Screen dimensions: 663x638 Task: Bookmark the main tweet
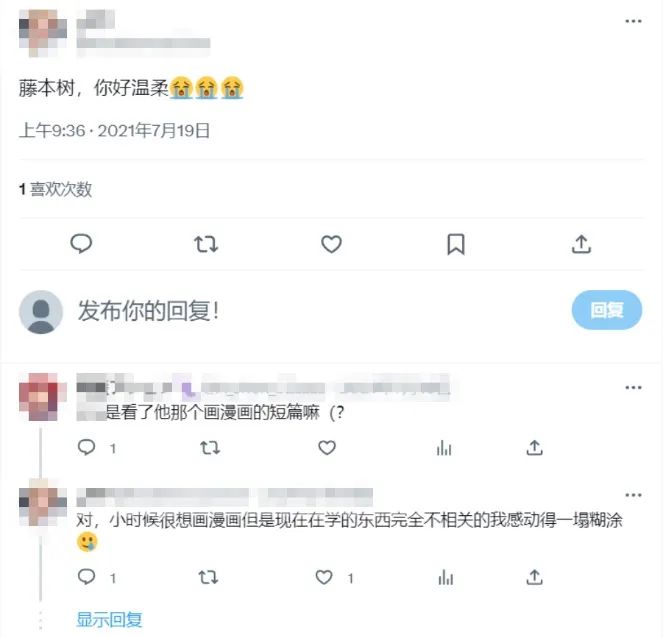(456, 244)
